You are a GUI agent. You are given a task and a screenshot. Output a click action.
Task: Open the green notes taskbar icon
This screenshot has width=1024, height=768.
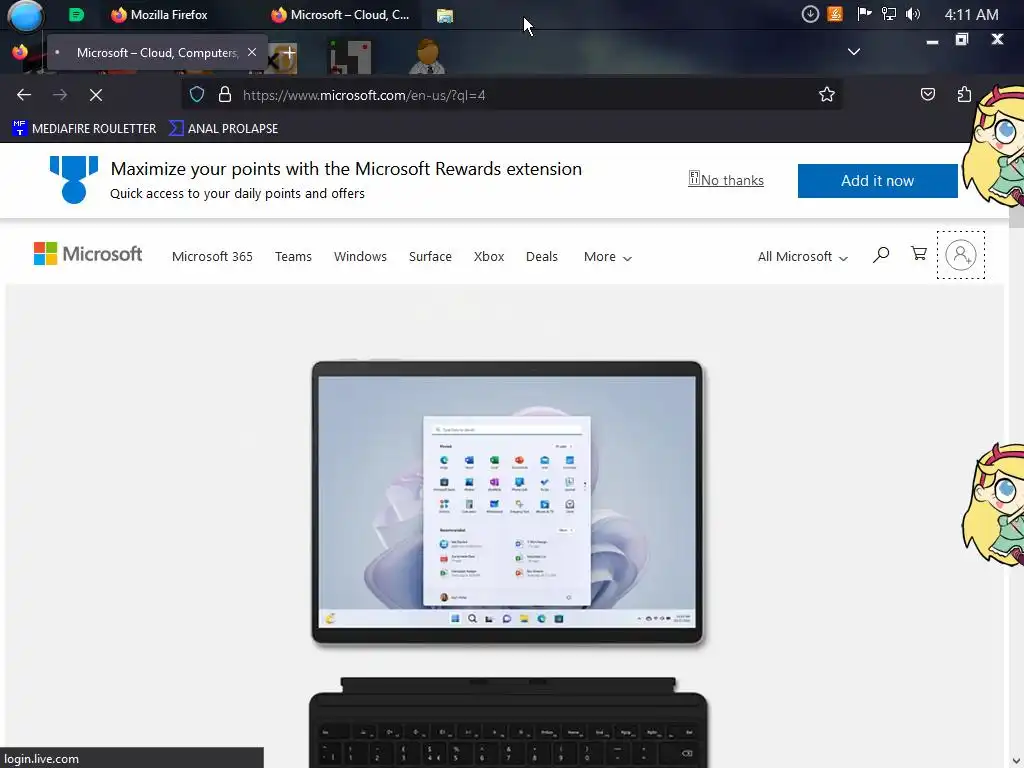pyautogui.click(x=76, y=14)
